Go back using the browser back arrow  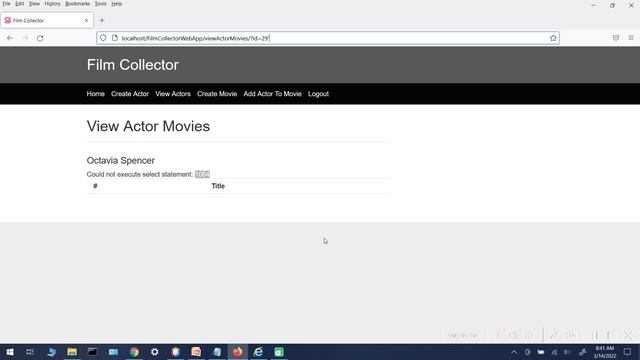click(x=10, y=38)
